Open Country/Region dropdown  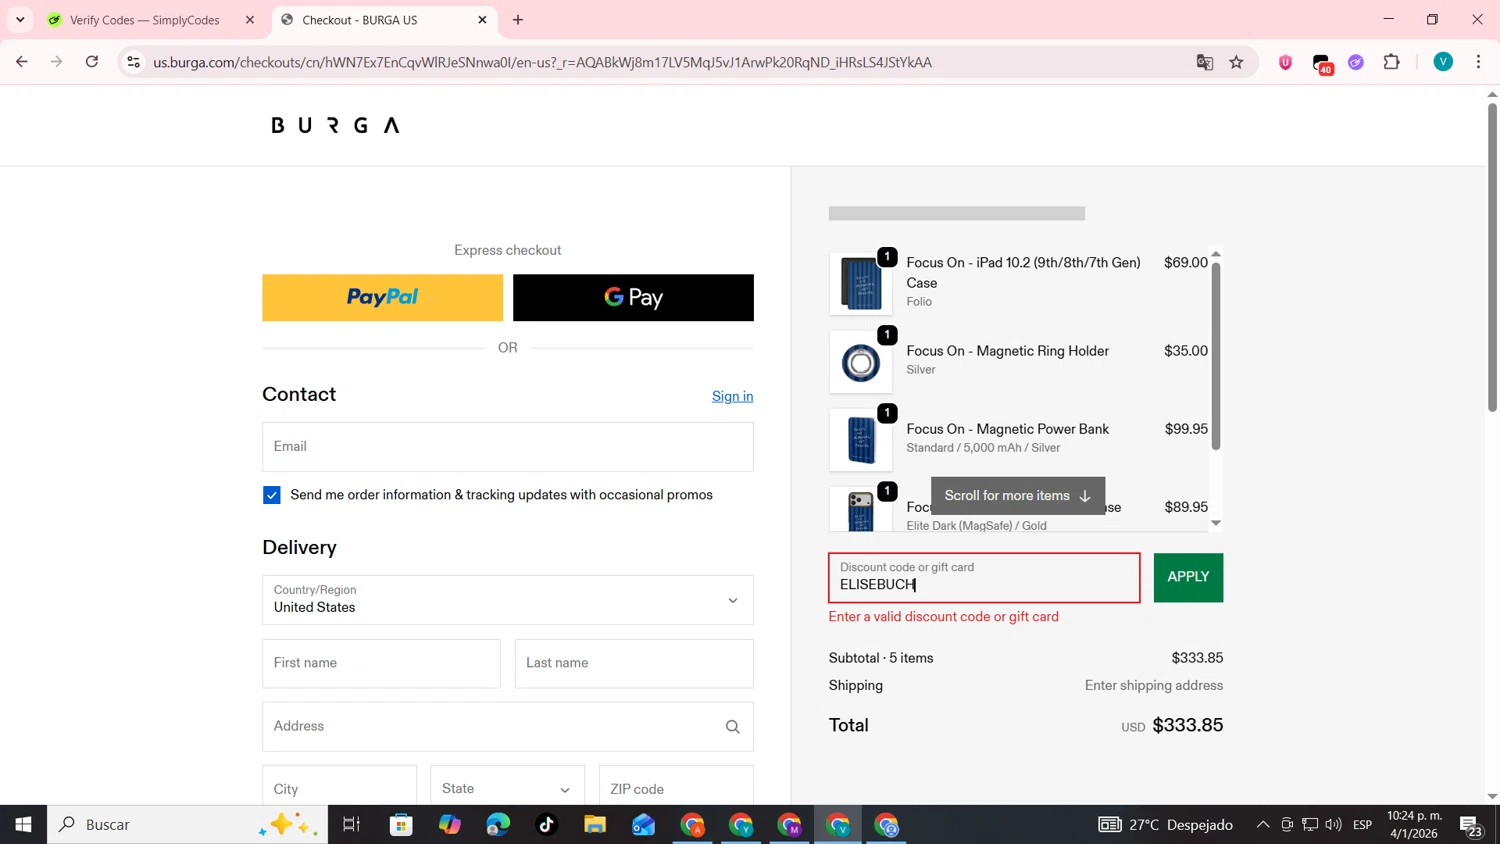(x=508, y=600)
